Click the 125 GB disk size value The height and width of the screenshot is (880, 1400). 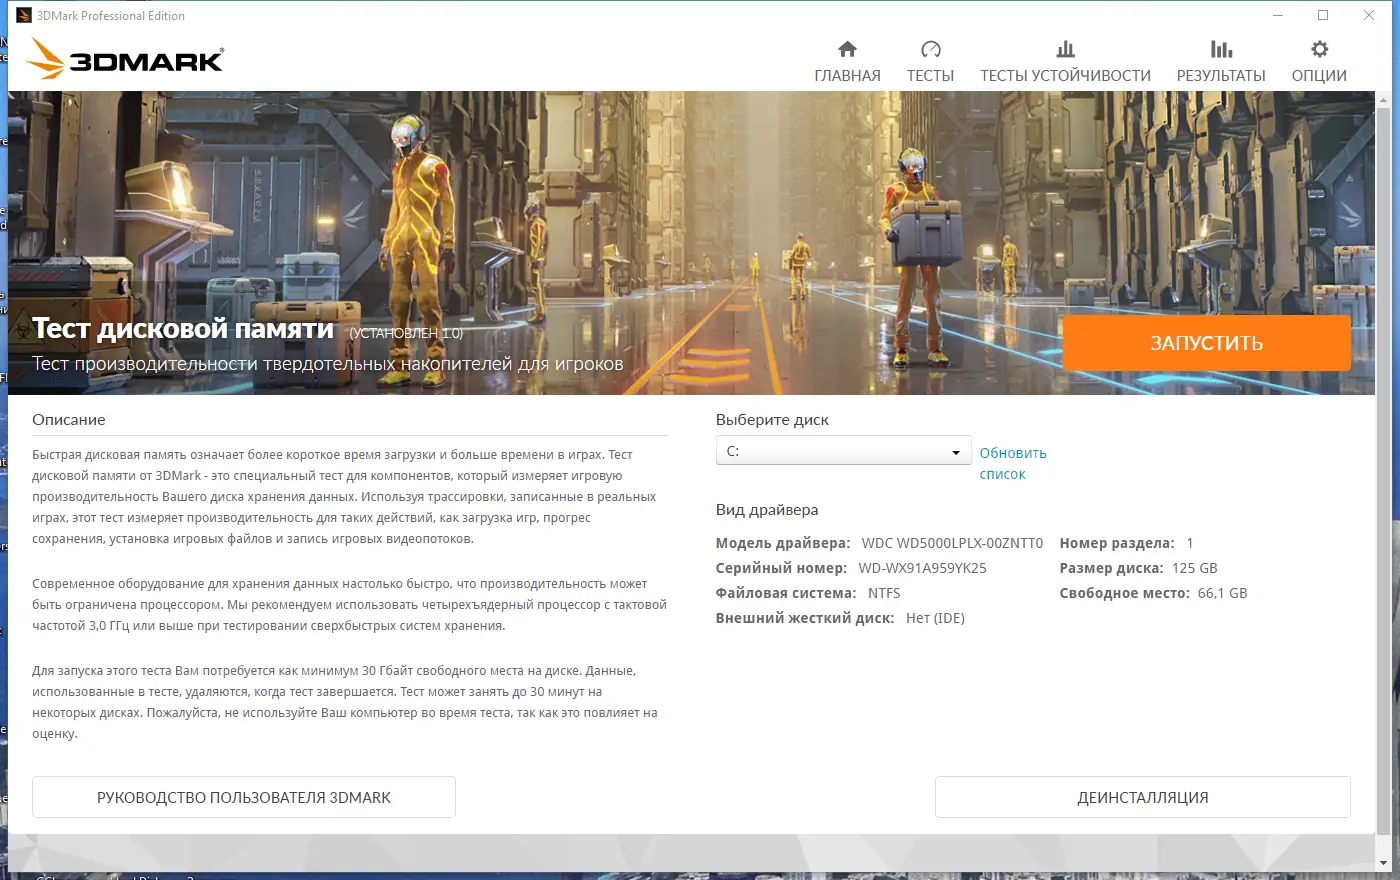tap(1194, 568)
